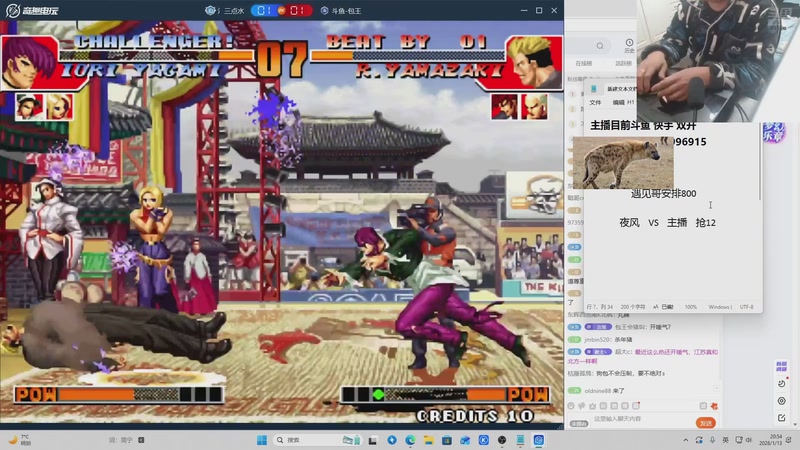The width and height of the screenshot is (800, 450).
Task: Select the 新建文本文档 Notepad tab
Action: (x=621, y=89)
